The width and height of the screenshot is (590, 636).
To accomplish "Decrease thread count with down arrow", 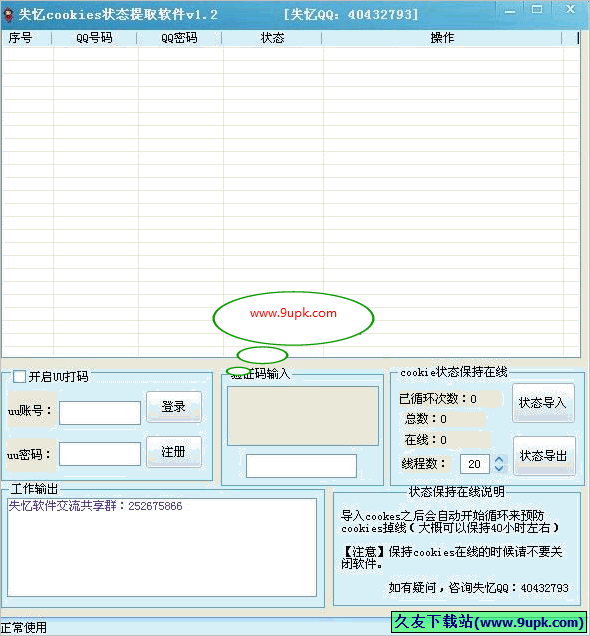I will (x=499, y=468).
